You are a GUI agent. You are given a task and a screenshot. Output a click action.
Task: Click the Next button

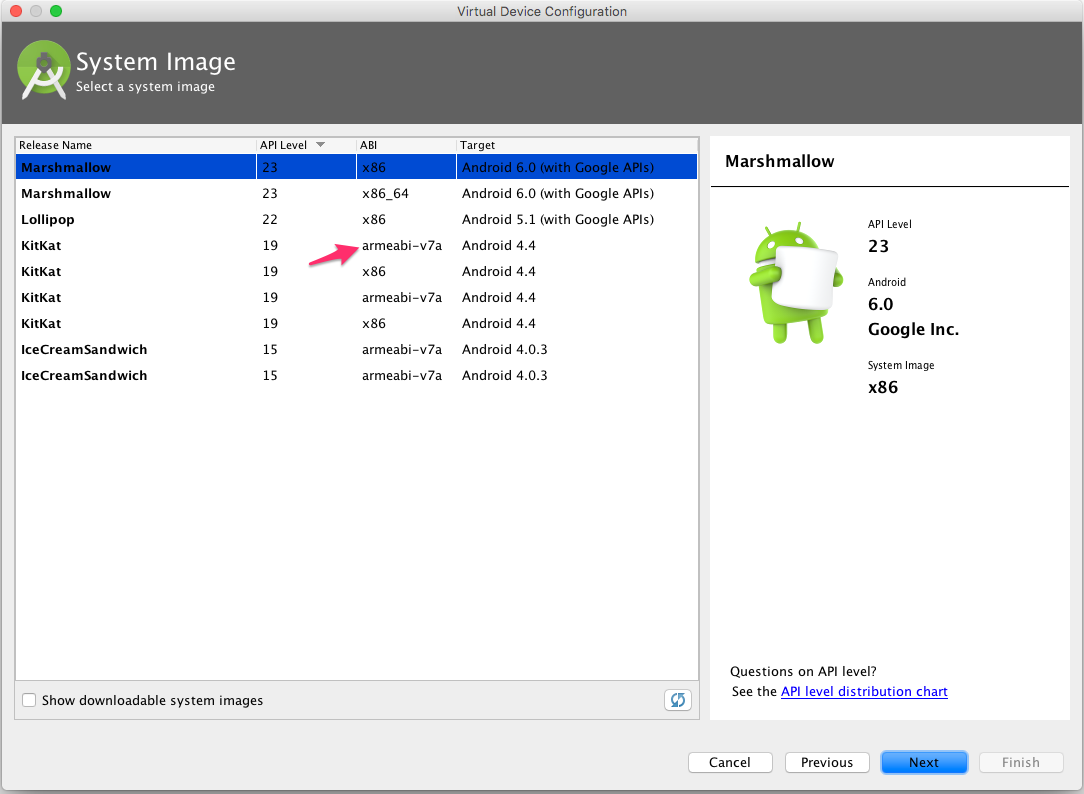[924, 762]
